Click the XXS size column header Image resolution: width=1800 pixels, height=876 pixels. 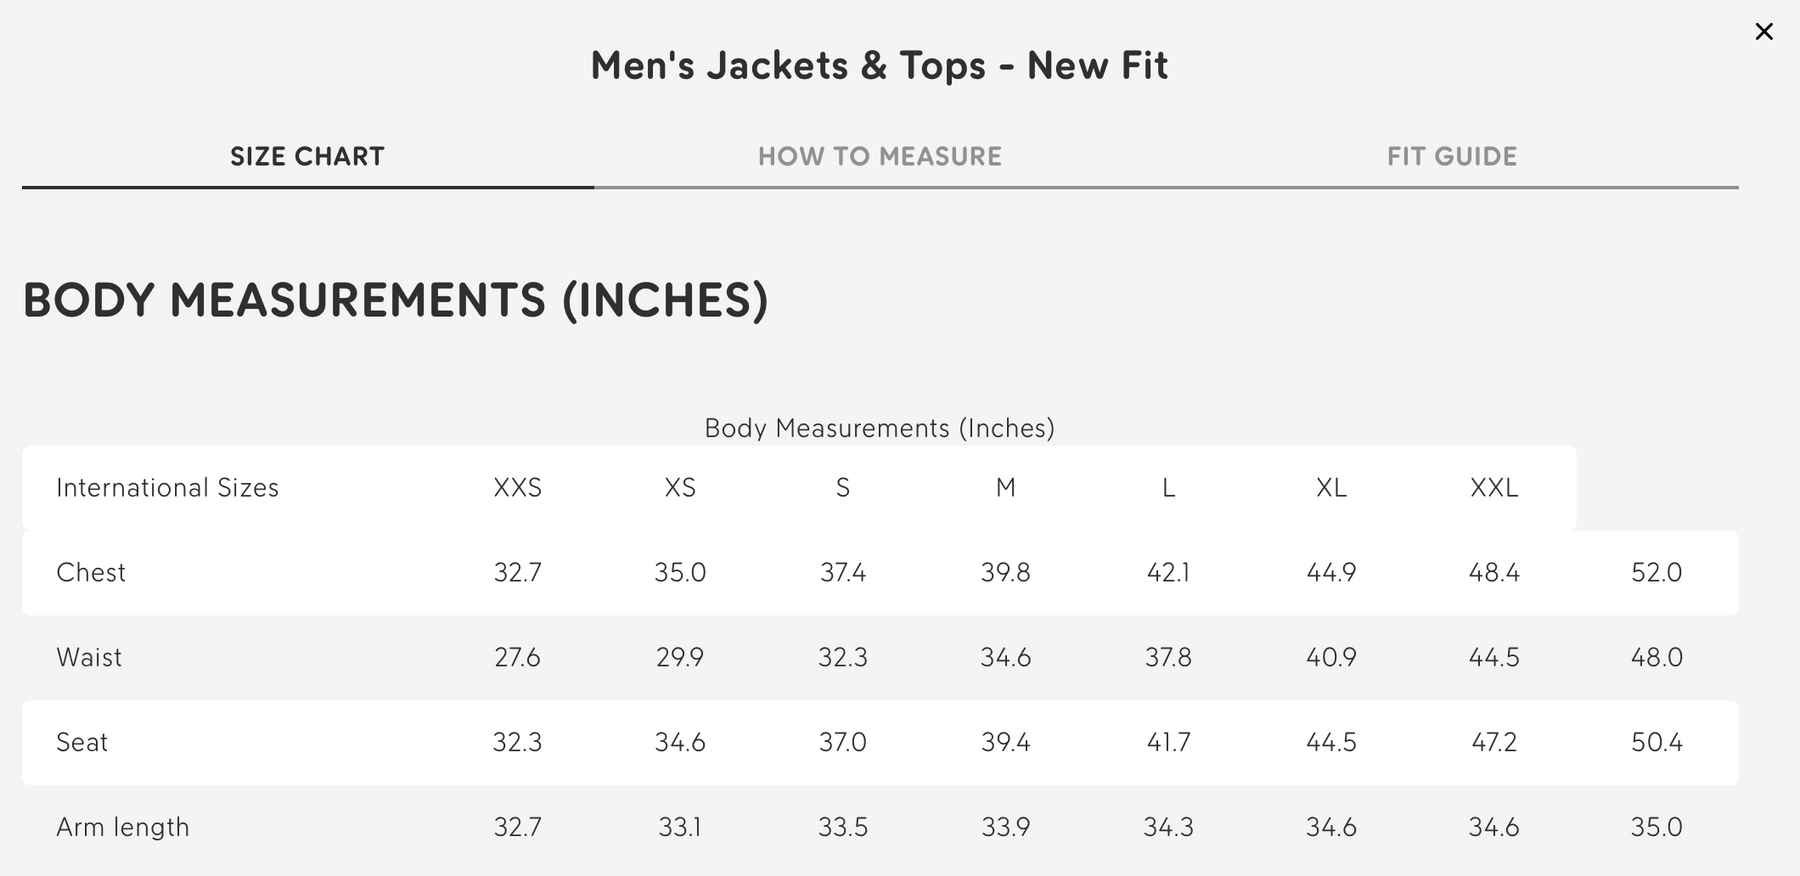coord(517,488)
